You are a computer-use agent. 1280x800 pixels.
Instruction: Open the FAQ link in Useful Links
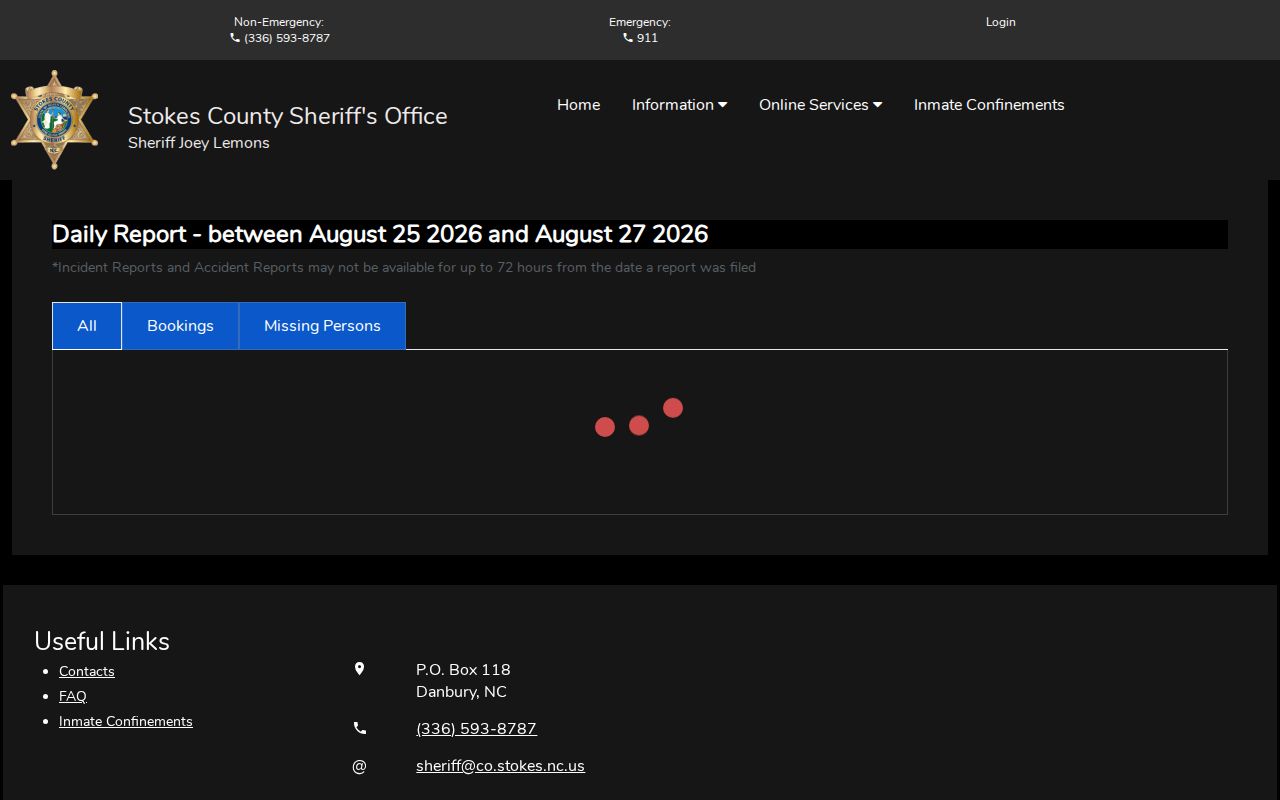pos(73,696)
